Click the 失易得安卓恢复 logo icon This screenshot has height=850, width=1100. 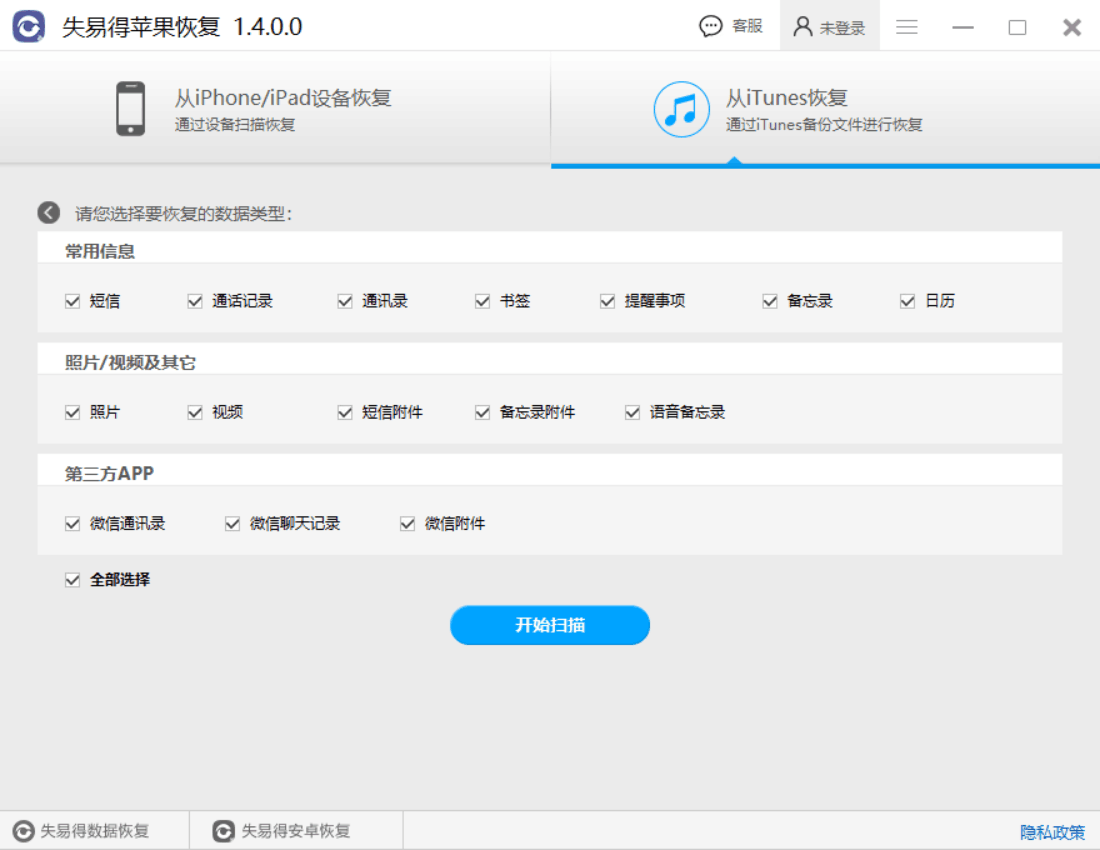click(222, 829)
